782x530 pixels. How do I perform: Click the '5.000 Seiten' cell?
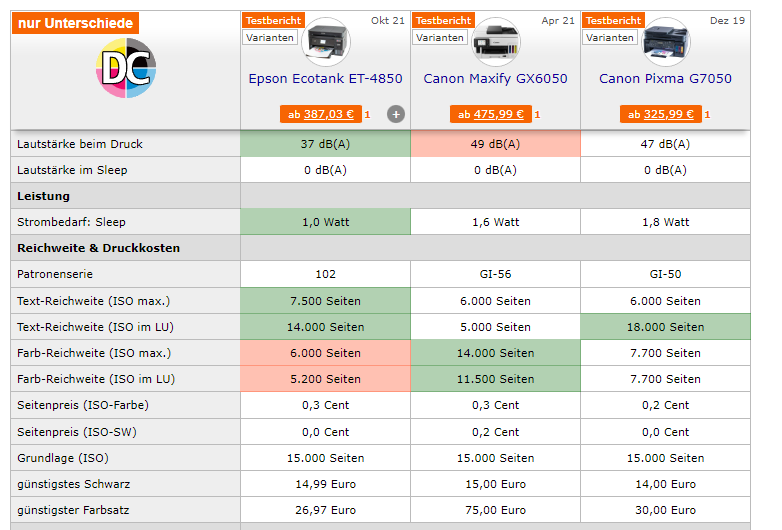(496, 327)
